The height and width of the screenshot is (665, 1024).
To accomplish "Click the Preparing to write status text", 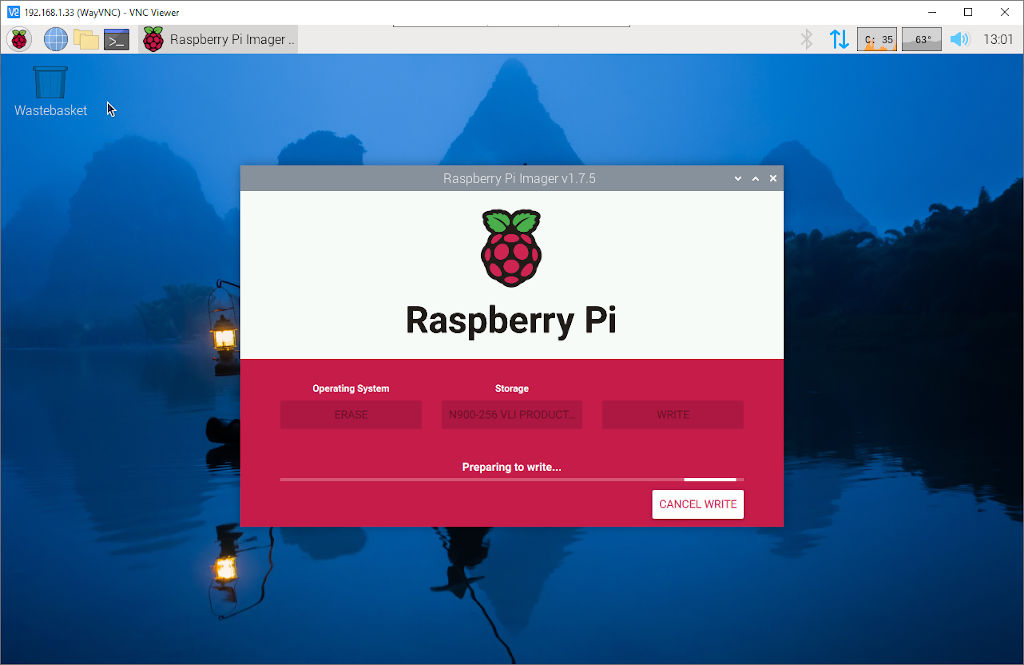I will tap(511, 467).
